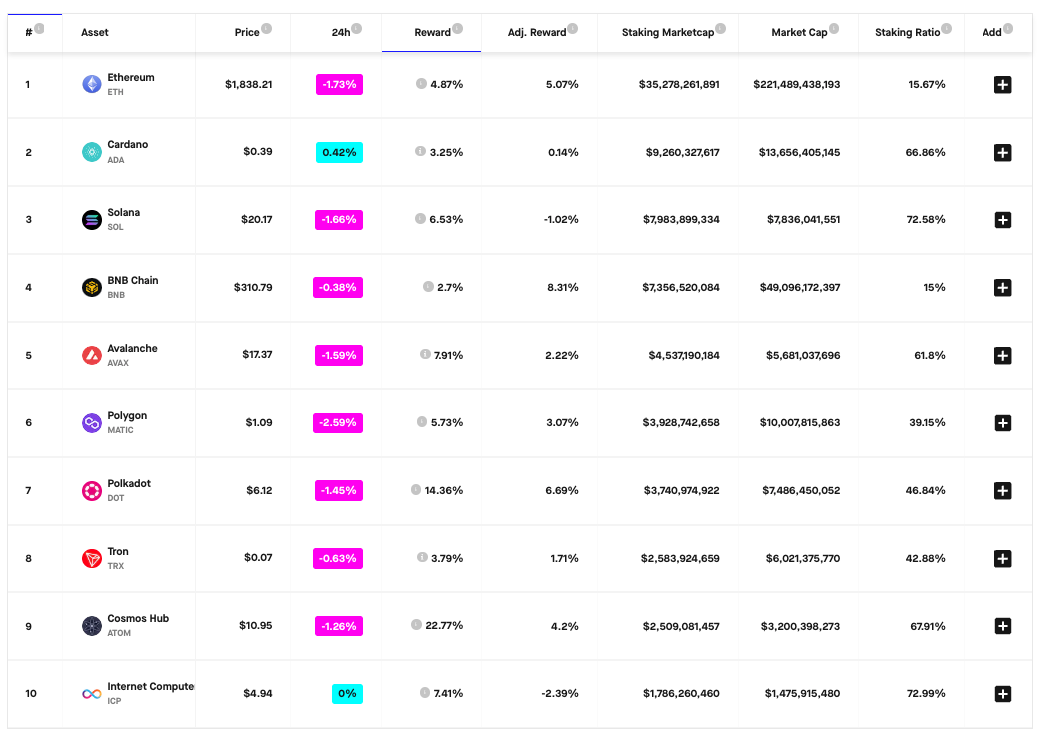The image size is (1040, 743).
Task: Click the Tron coin logo
Action: click(x=92, y=559)
